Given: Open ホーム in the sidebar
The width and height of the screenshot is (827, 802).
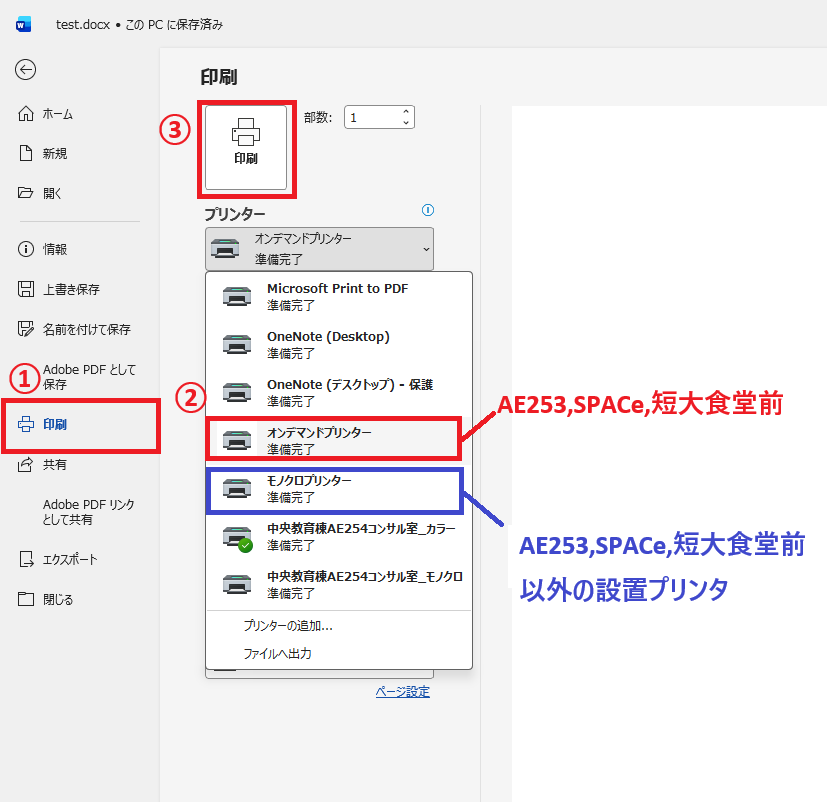Looking at the screenshot, I should [x=57, y=114].
